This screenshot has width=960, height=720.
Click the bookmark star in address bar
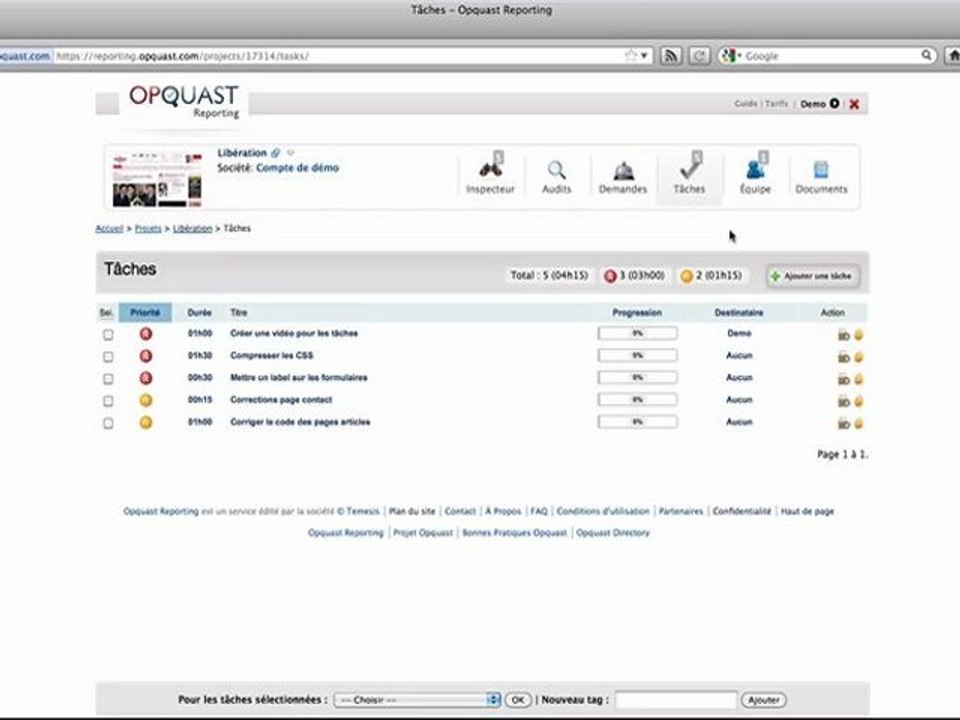631,56
